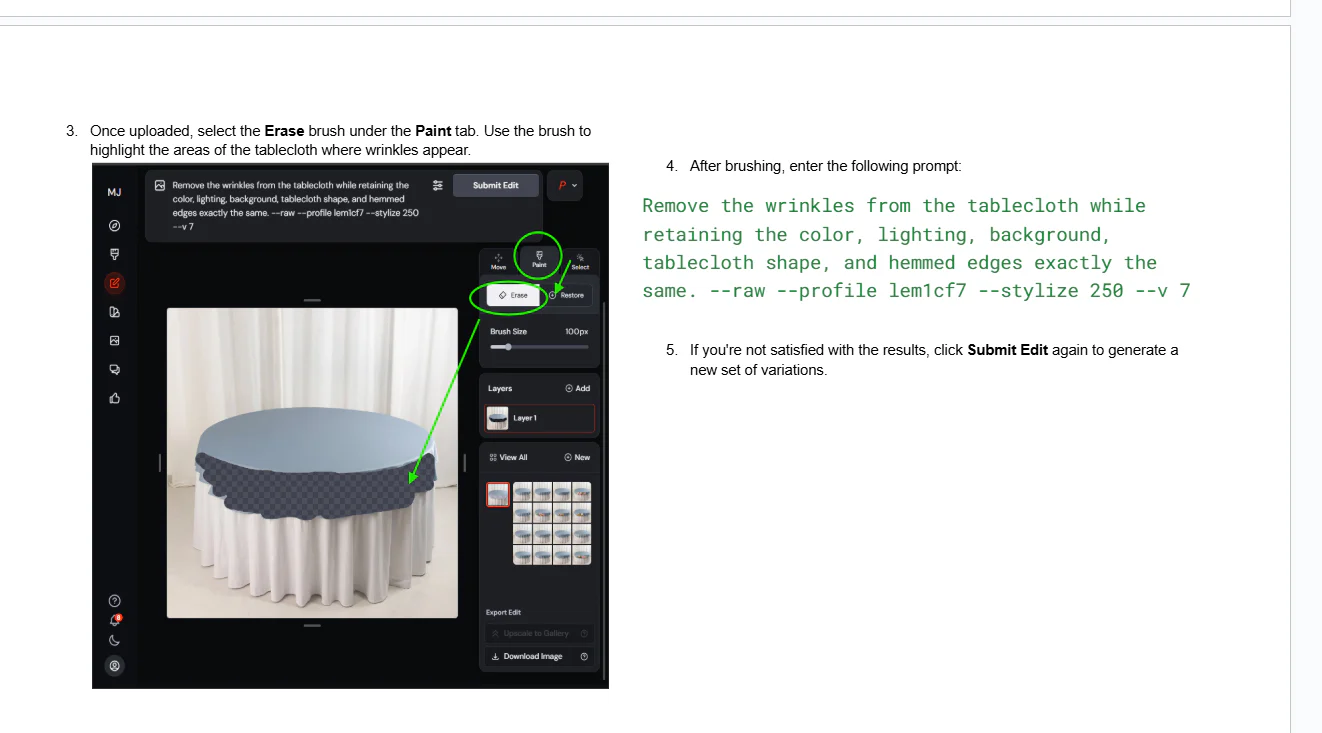Image resolution: width=1322 pixels, height=733 pixels.
Task: Open help icon beside Download Image
Action: tap(584, 656)
